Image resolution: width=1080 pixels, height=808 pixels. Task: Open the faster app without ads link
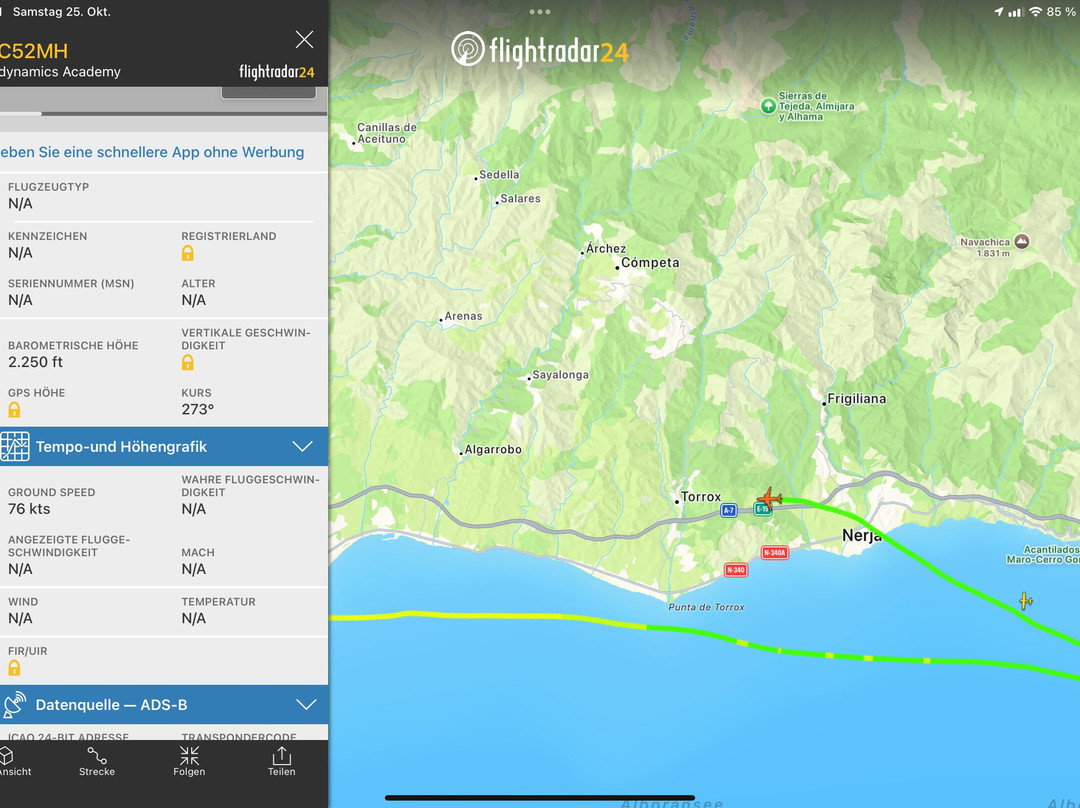[152, 152]
